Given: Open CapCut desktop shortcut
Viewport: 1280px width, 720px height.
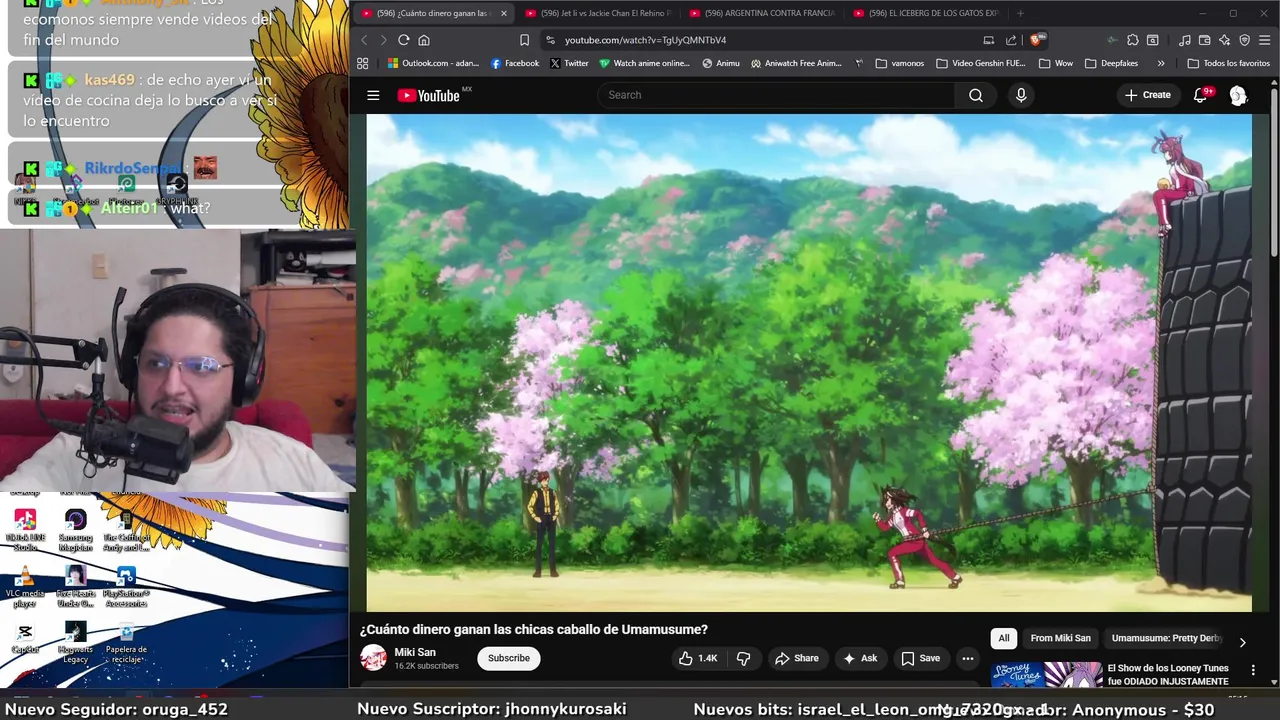Looking at the screenshot, I should 25,638.
